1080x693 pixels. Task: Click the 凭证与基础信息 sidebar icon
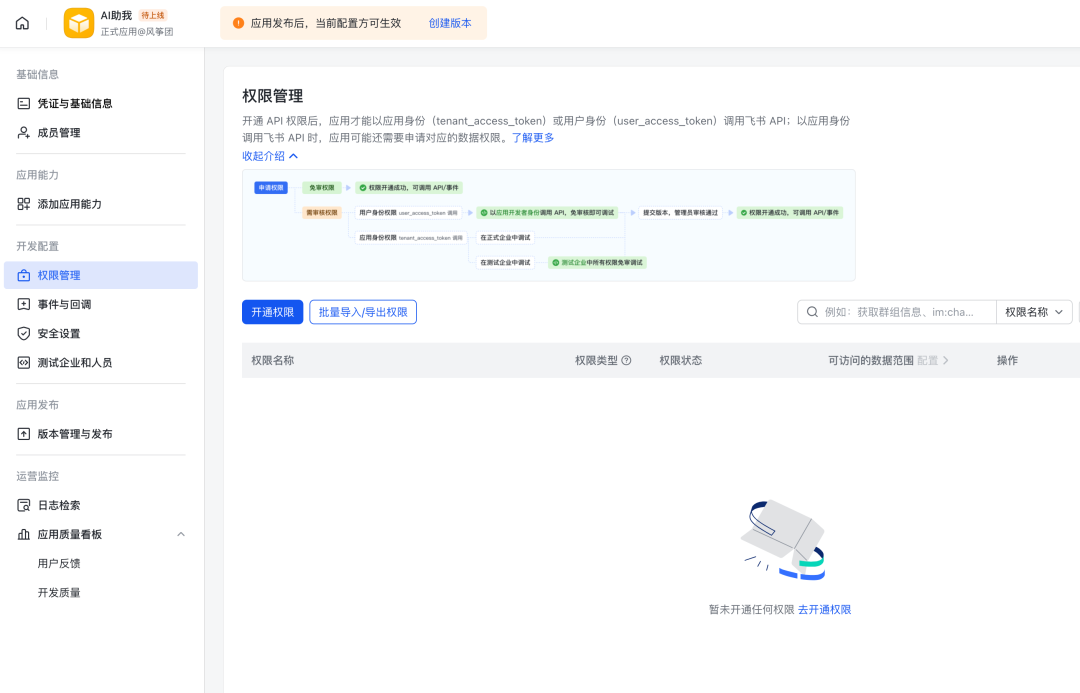tap(22, 103)
